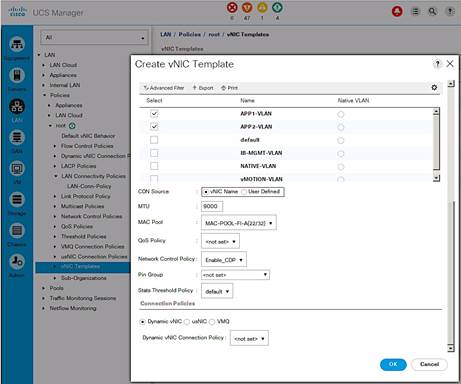Open the Pin Group dropdown
The width and height of the screenshot is (461, 384).
[235, 275]
